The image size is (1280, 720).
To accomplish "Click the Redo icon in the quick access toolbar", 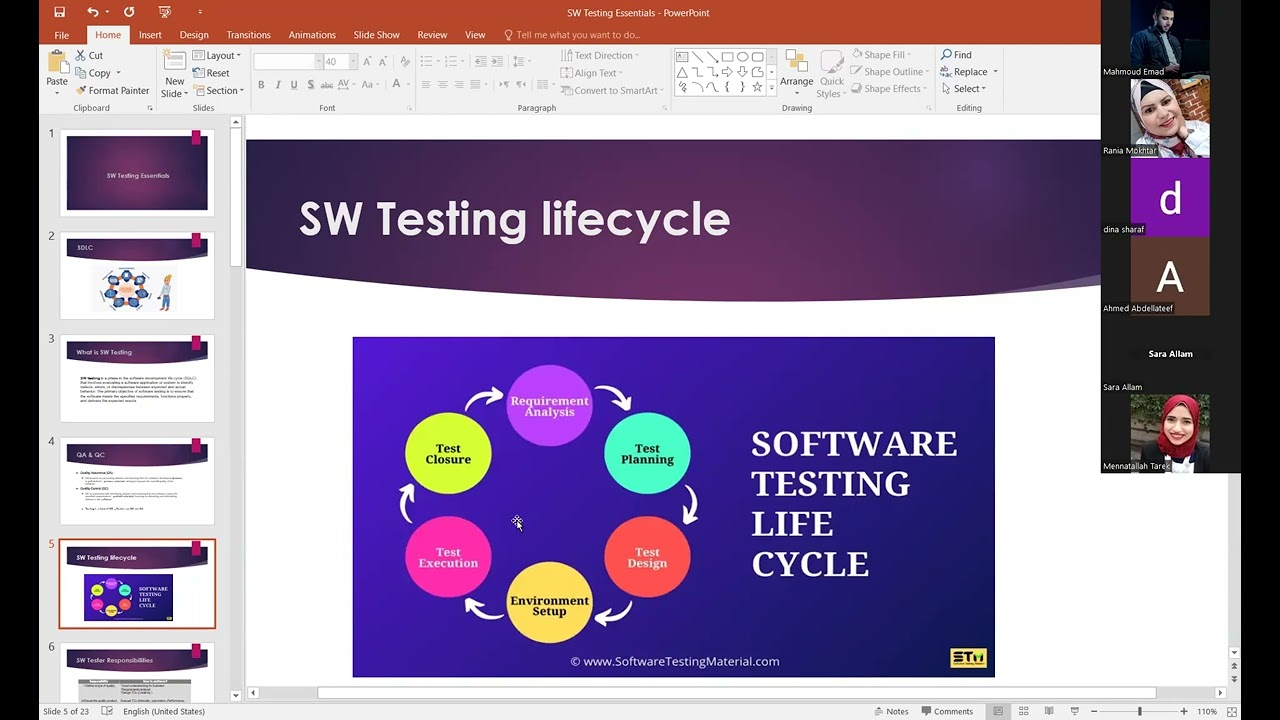I will pos(129,12).
